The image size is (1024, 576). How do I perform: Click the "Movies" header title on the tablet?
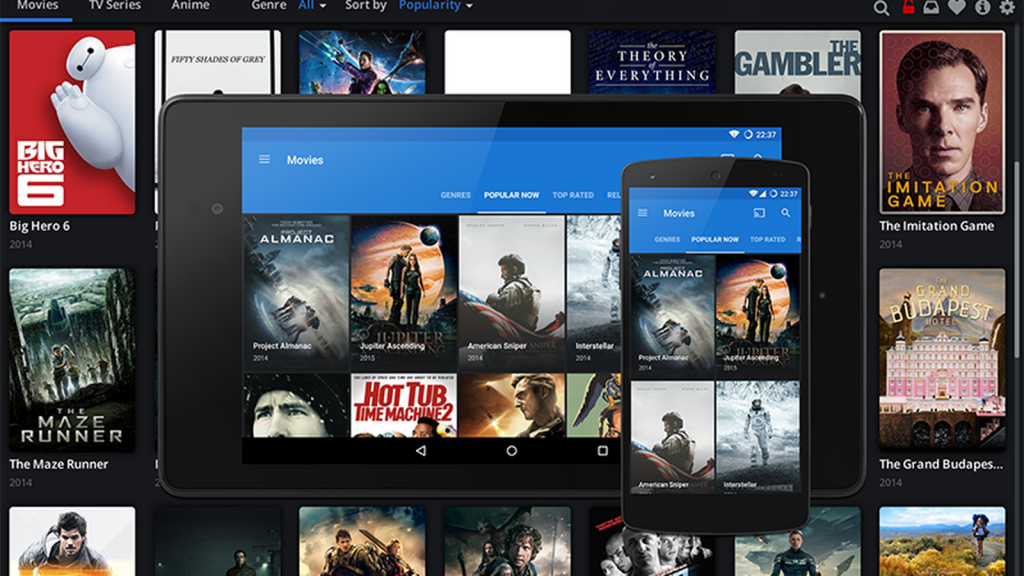305,160
